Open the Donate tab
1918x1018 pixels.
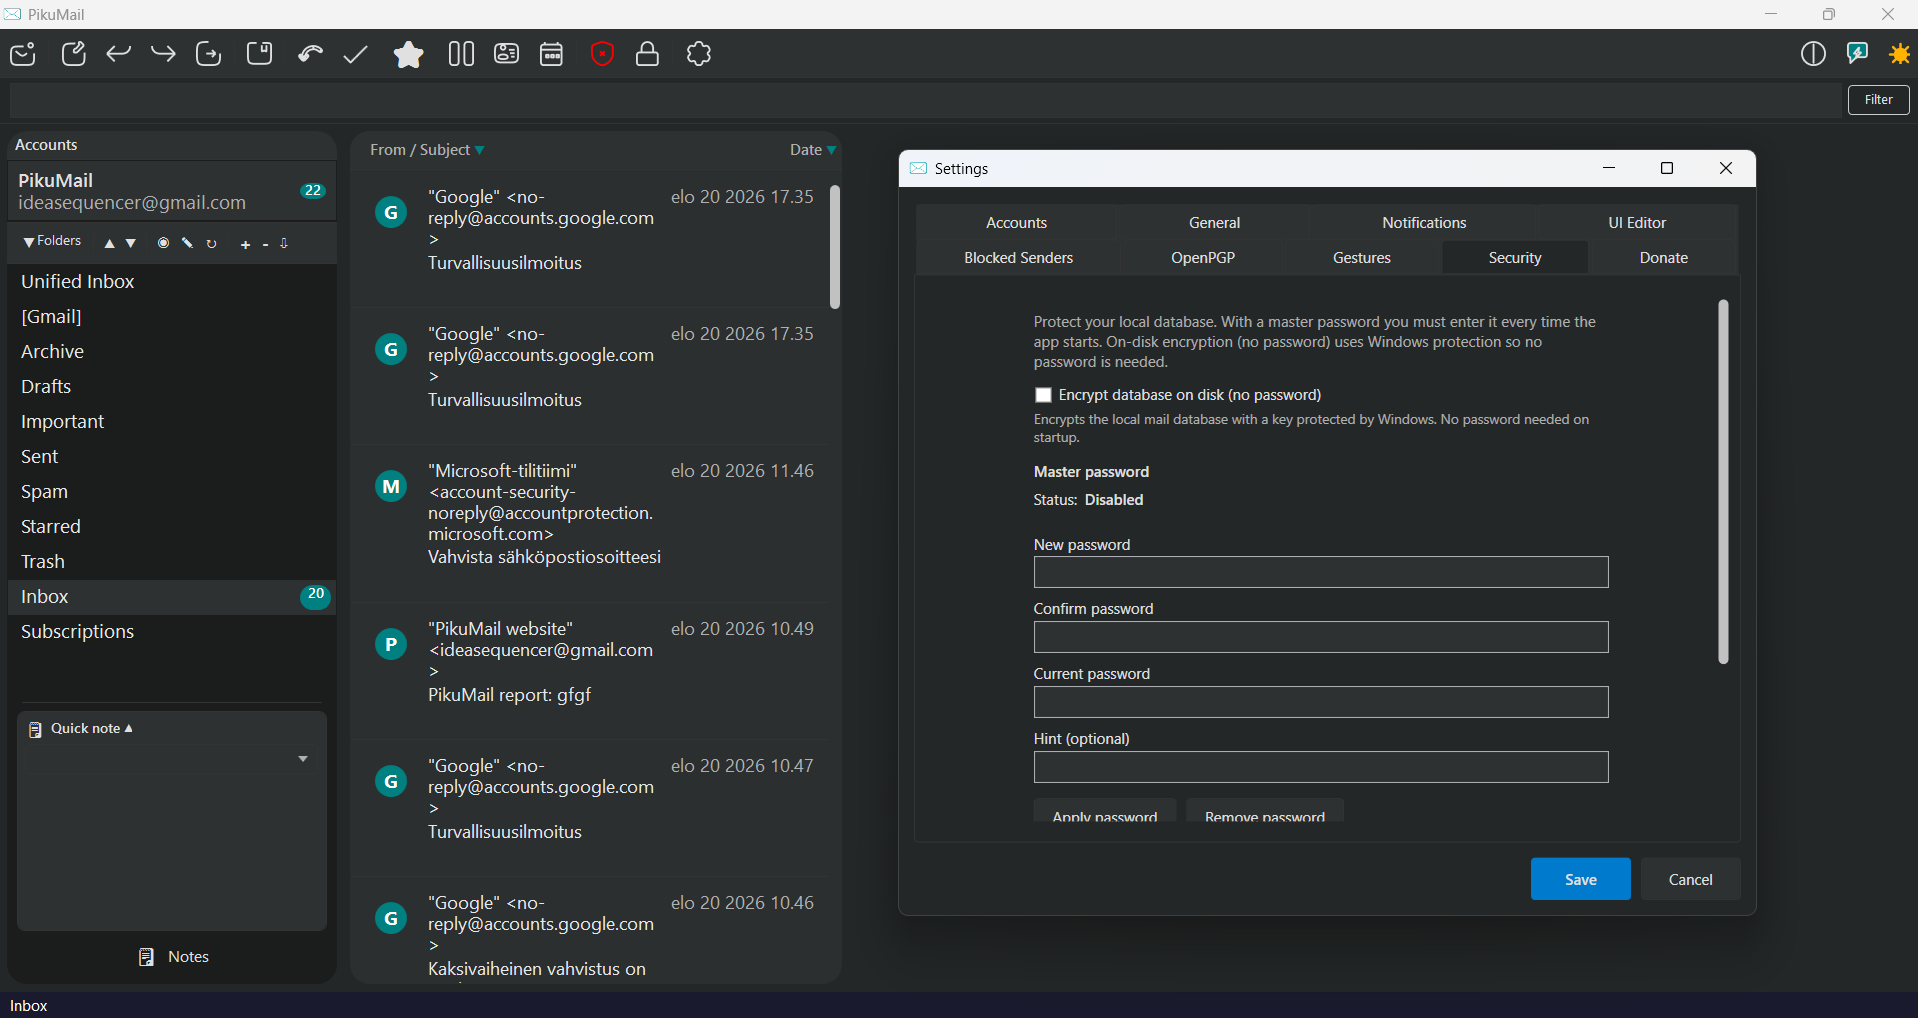[x=1664, y=257]
